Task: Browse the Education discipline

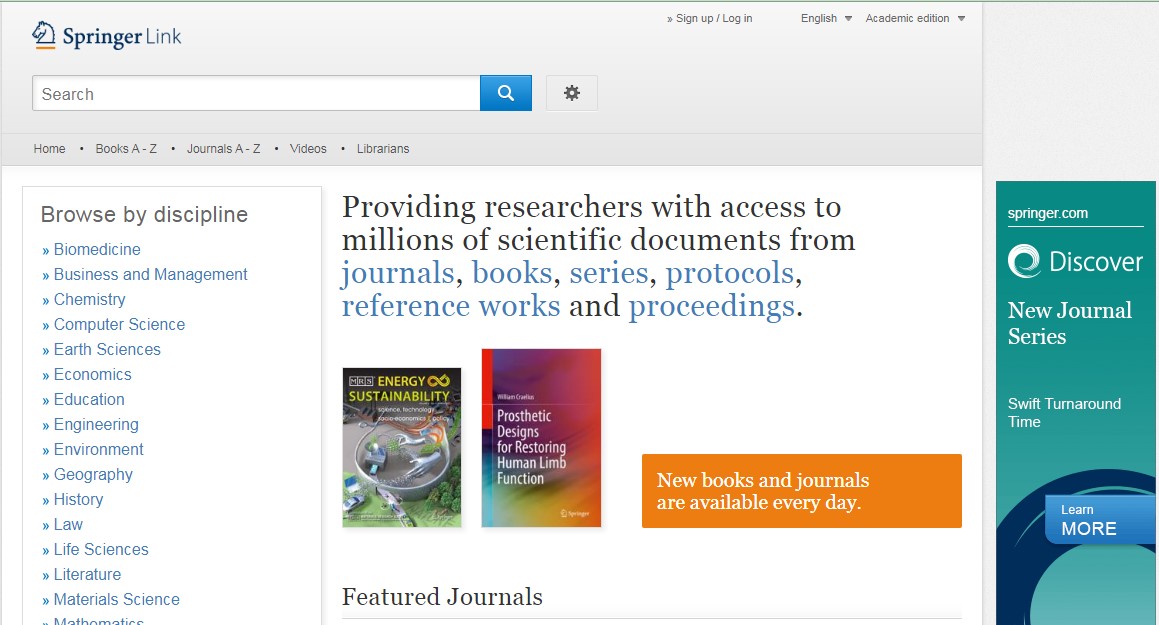Action: (89, 400)
